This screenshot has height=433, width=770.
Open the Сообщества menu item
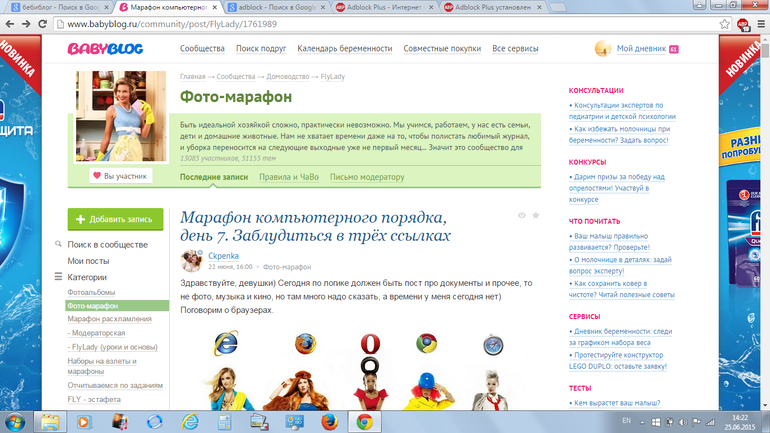click(202, 49)
